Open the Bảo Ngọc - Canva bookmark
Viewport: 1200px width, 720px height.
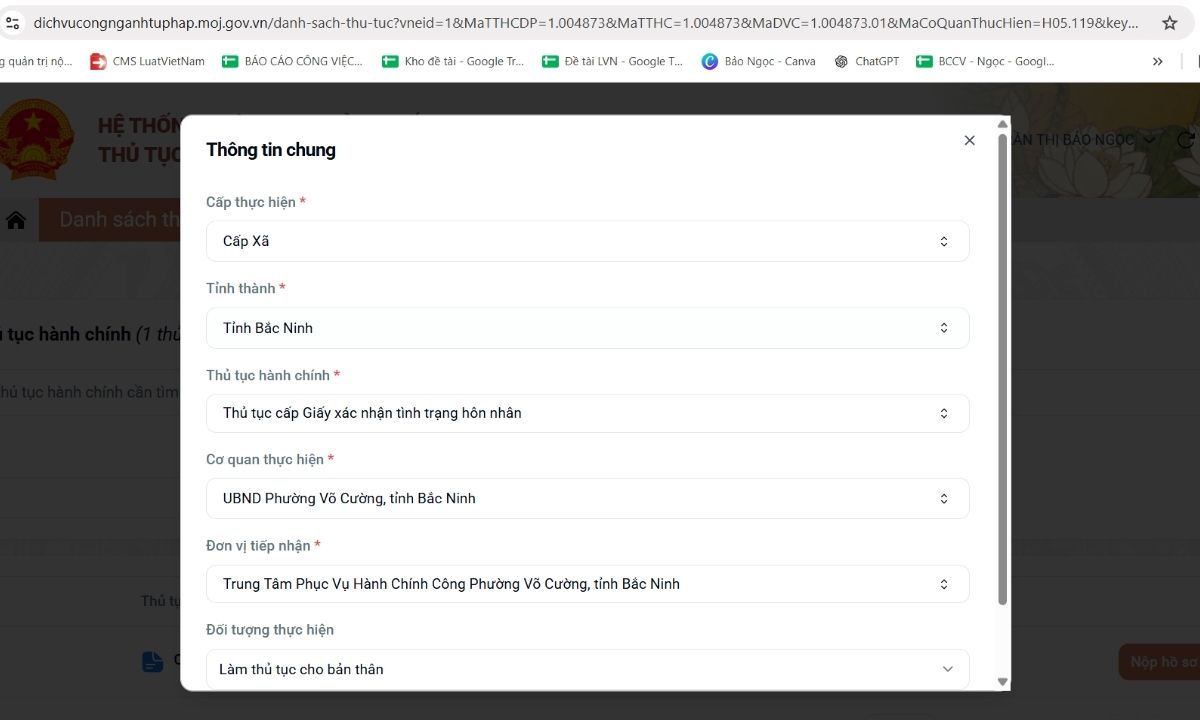(759, 61)
